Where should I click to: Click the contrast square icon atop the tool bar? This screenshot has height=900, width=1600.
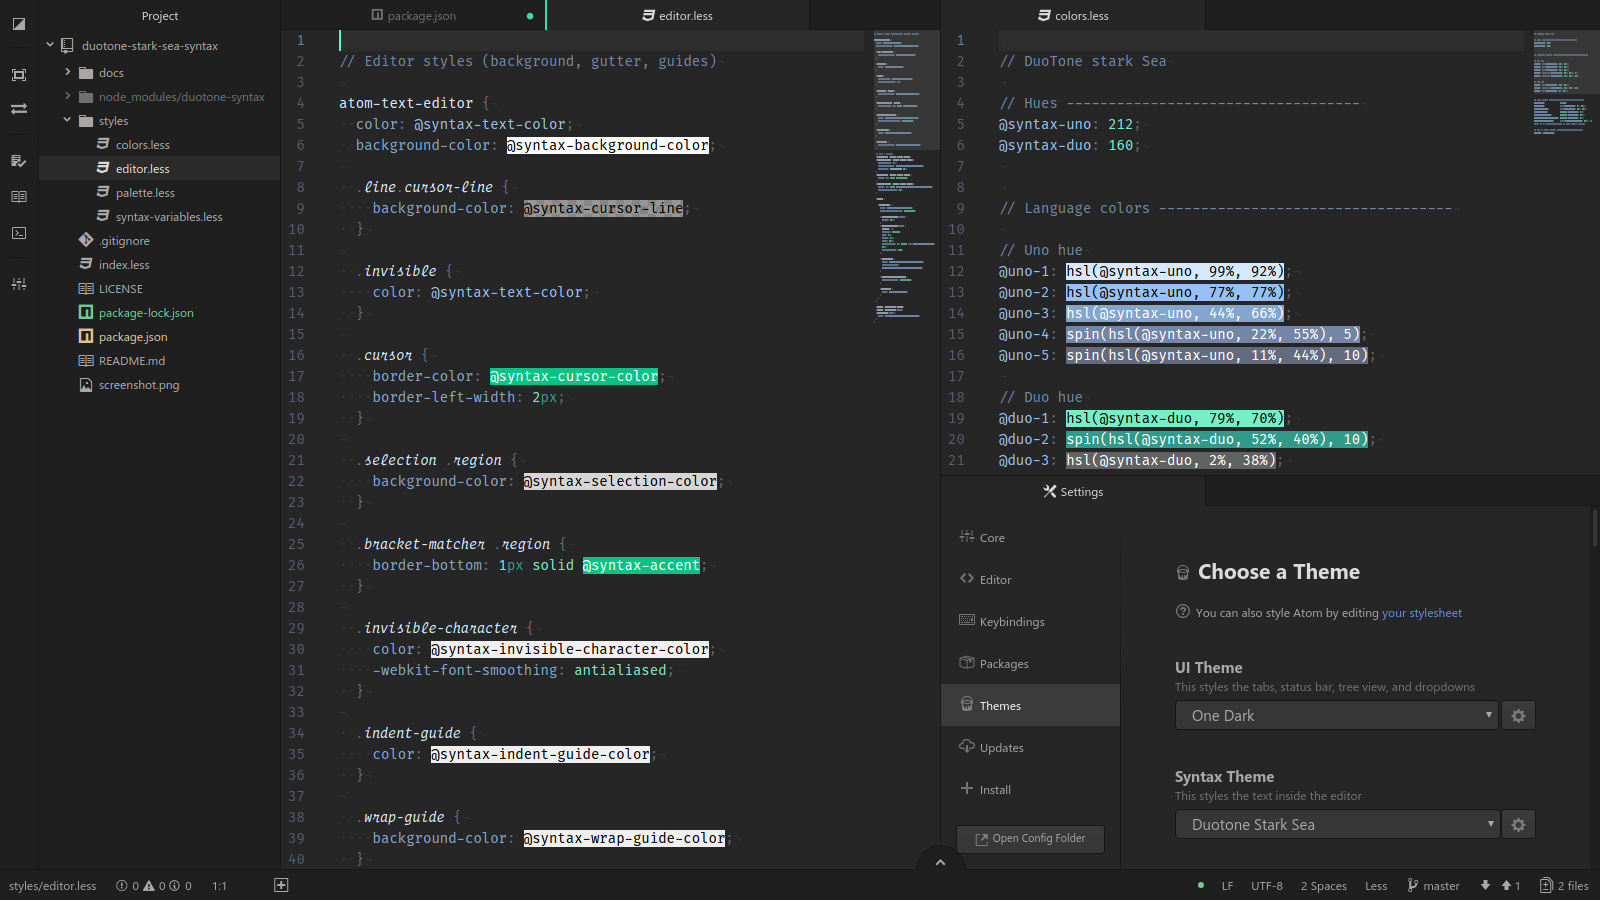[x=19, y=23]
